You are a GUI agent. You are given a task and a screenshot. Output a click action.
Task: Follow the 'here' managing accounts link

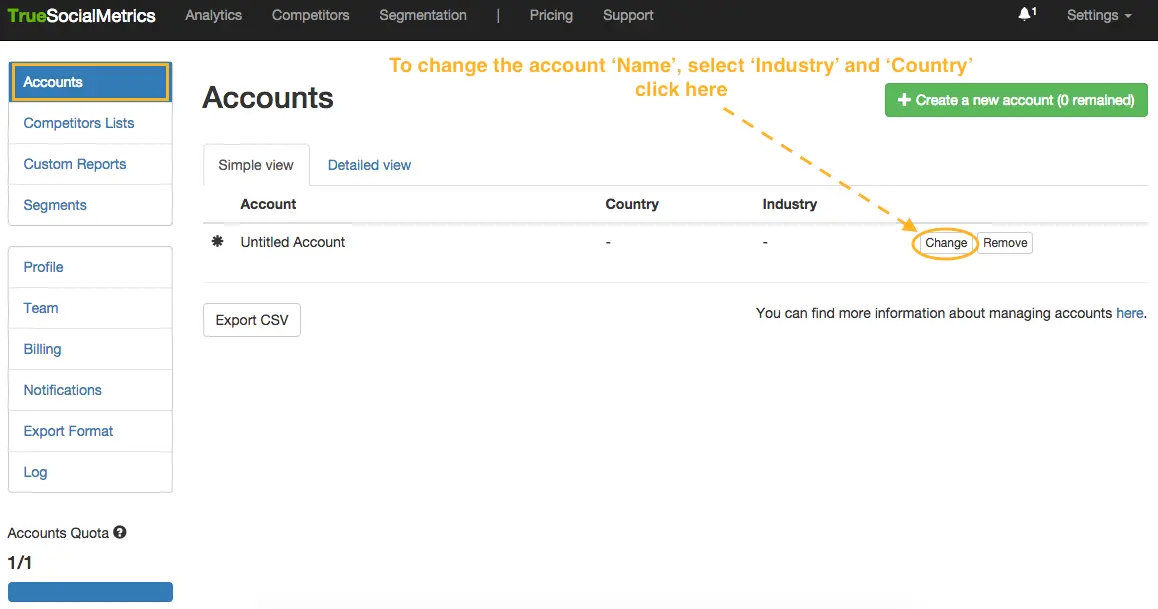tap(1129, 313)
